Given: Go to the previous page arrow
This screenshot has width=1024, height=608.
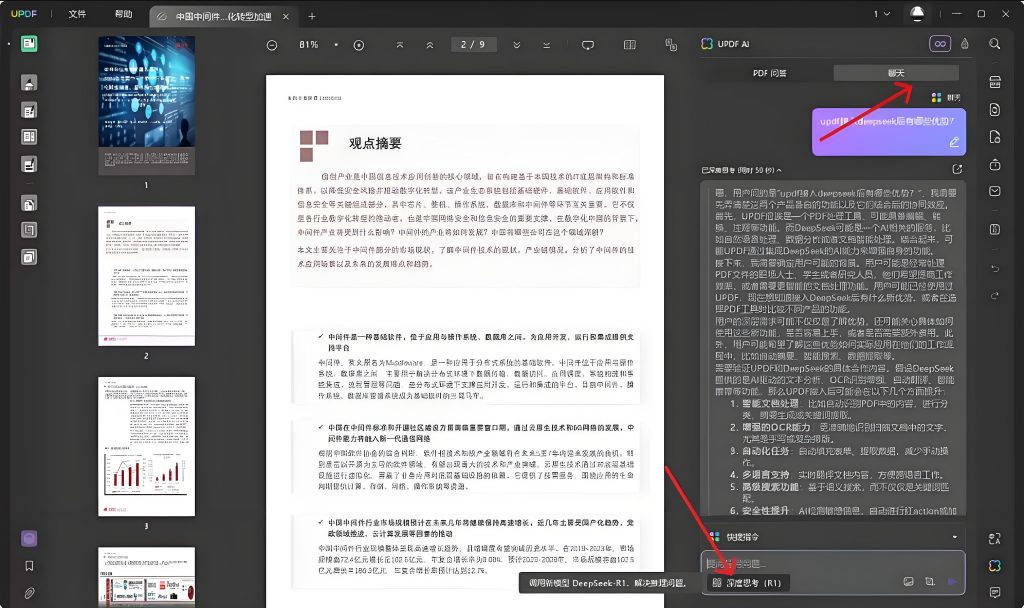Looking at the screenshot, I should tap(430, 45).
